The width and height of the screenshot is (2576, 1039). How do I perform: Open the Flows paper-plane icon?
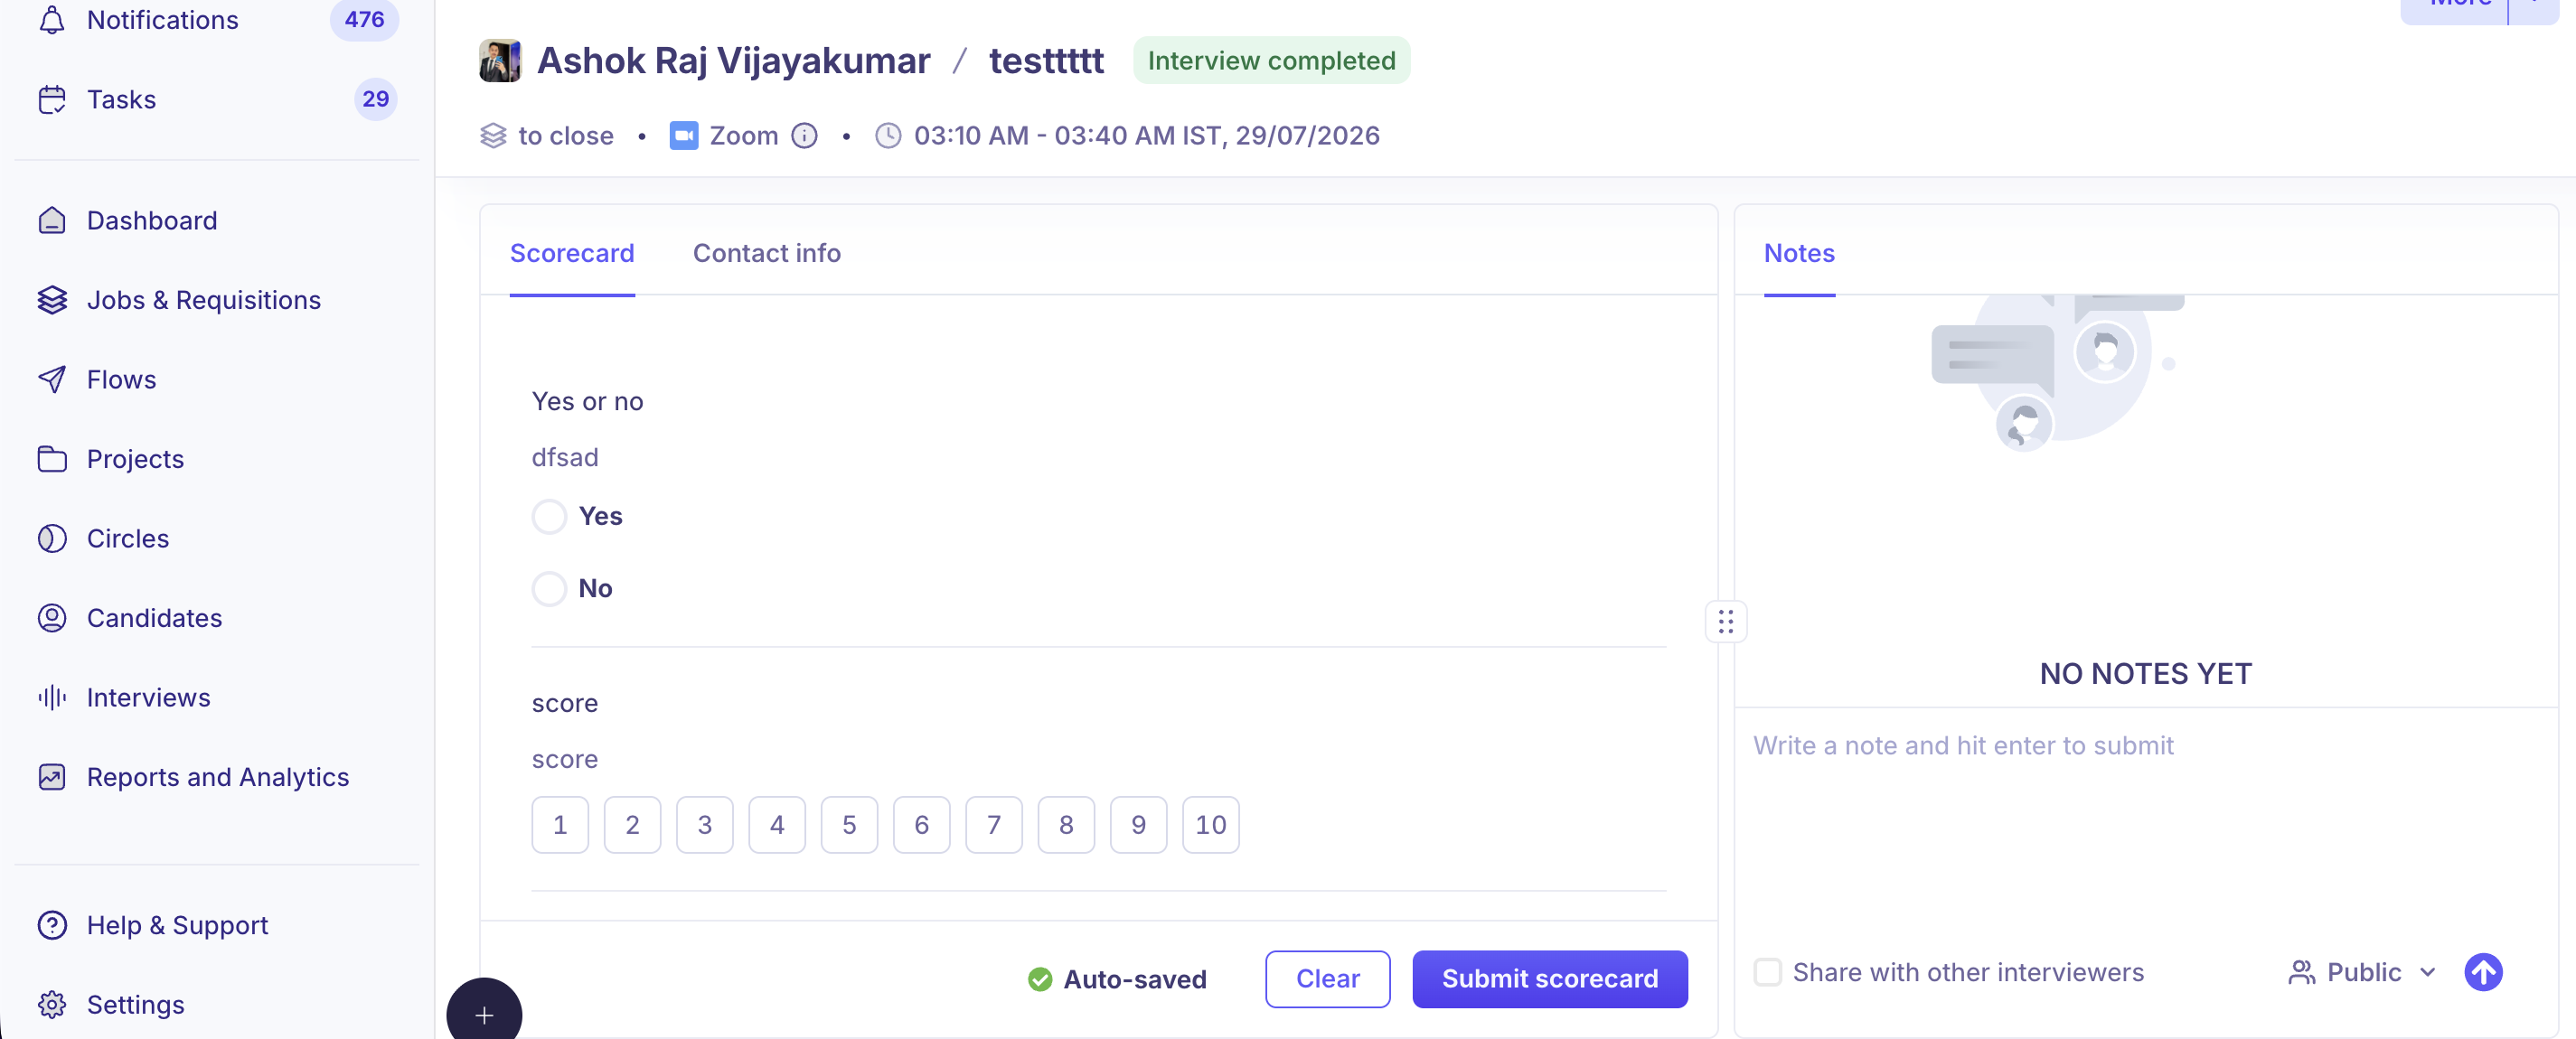point(52,379)
